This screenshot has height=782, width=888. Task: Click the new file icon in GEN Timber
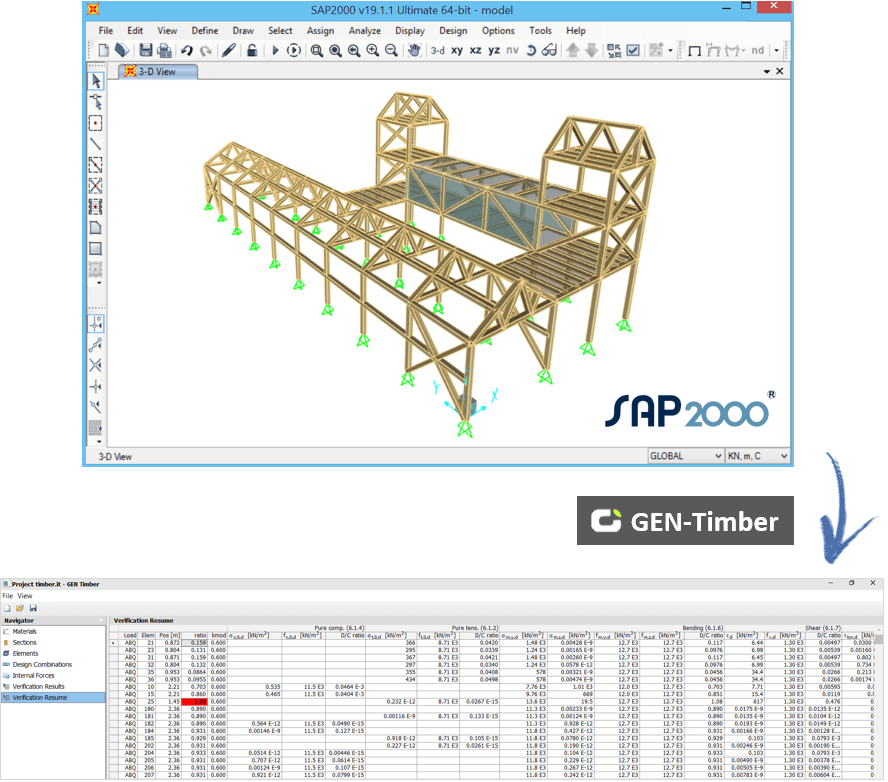[x=7, y=608]
